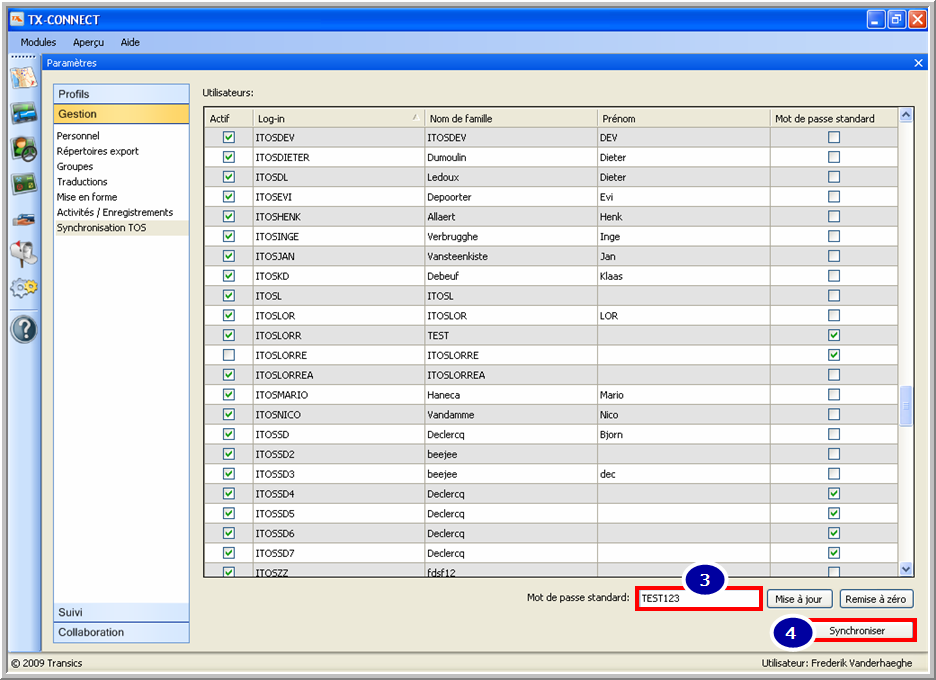Expand the Suivi section

121,612
